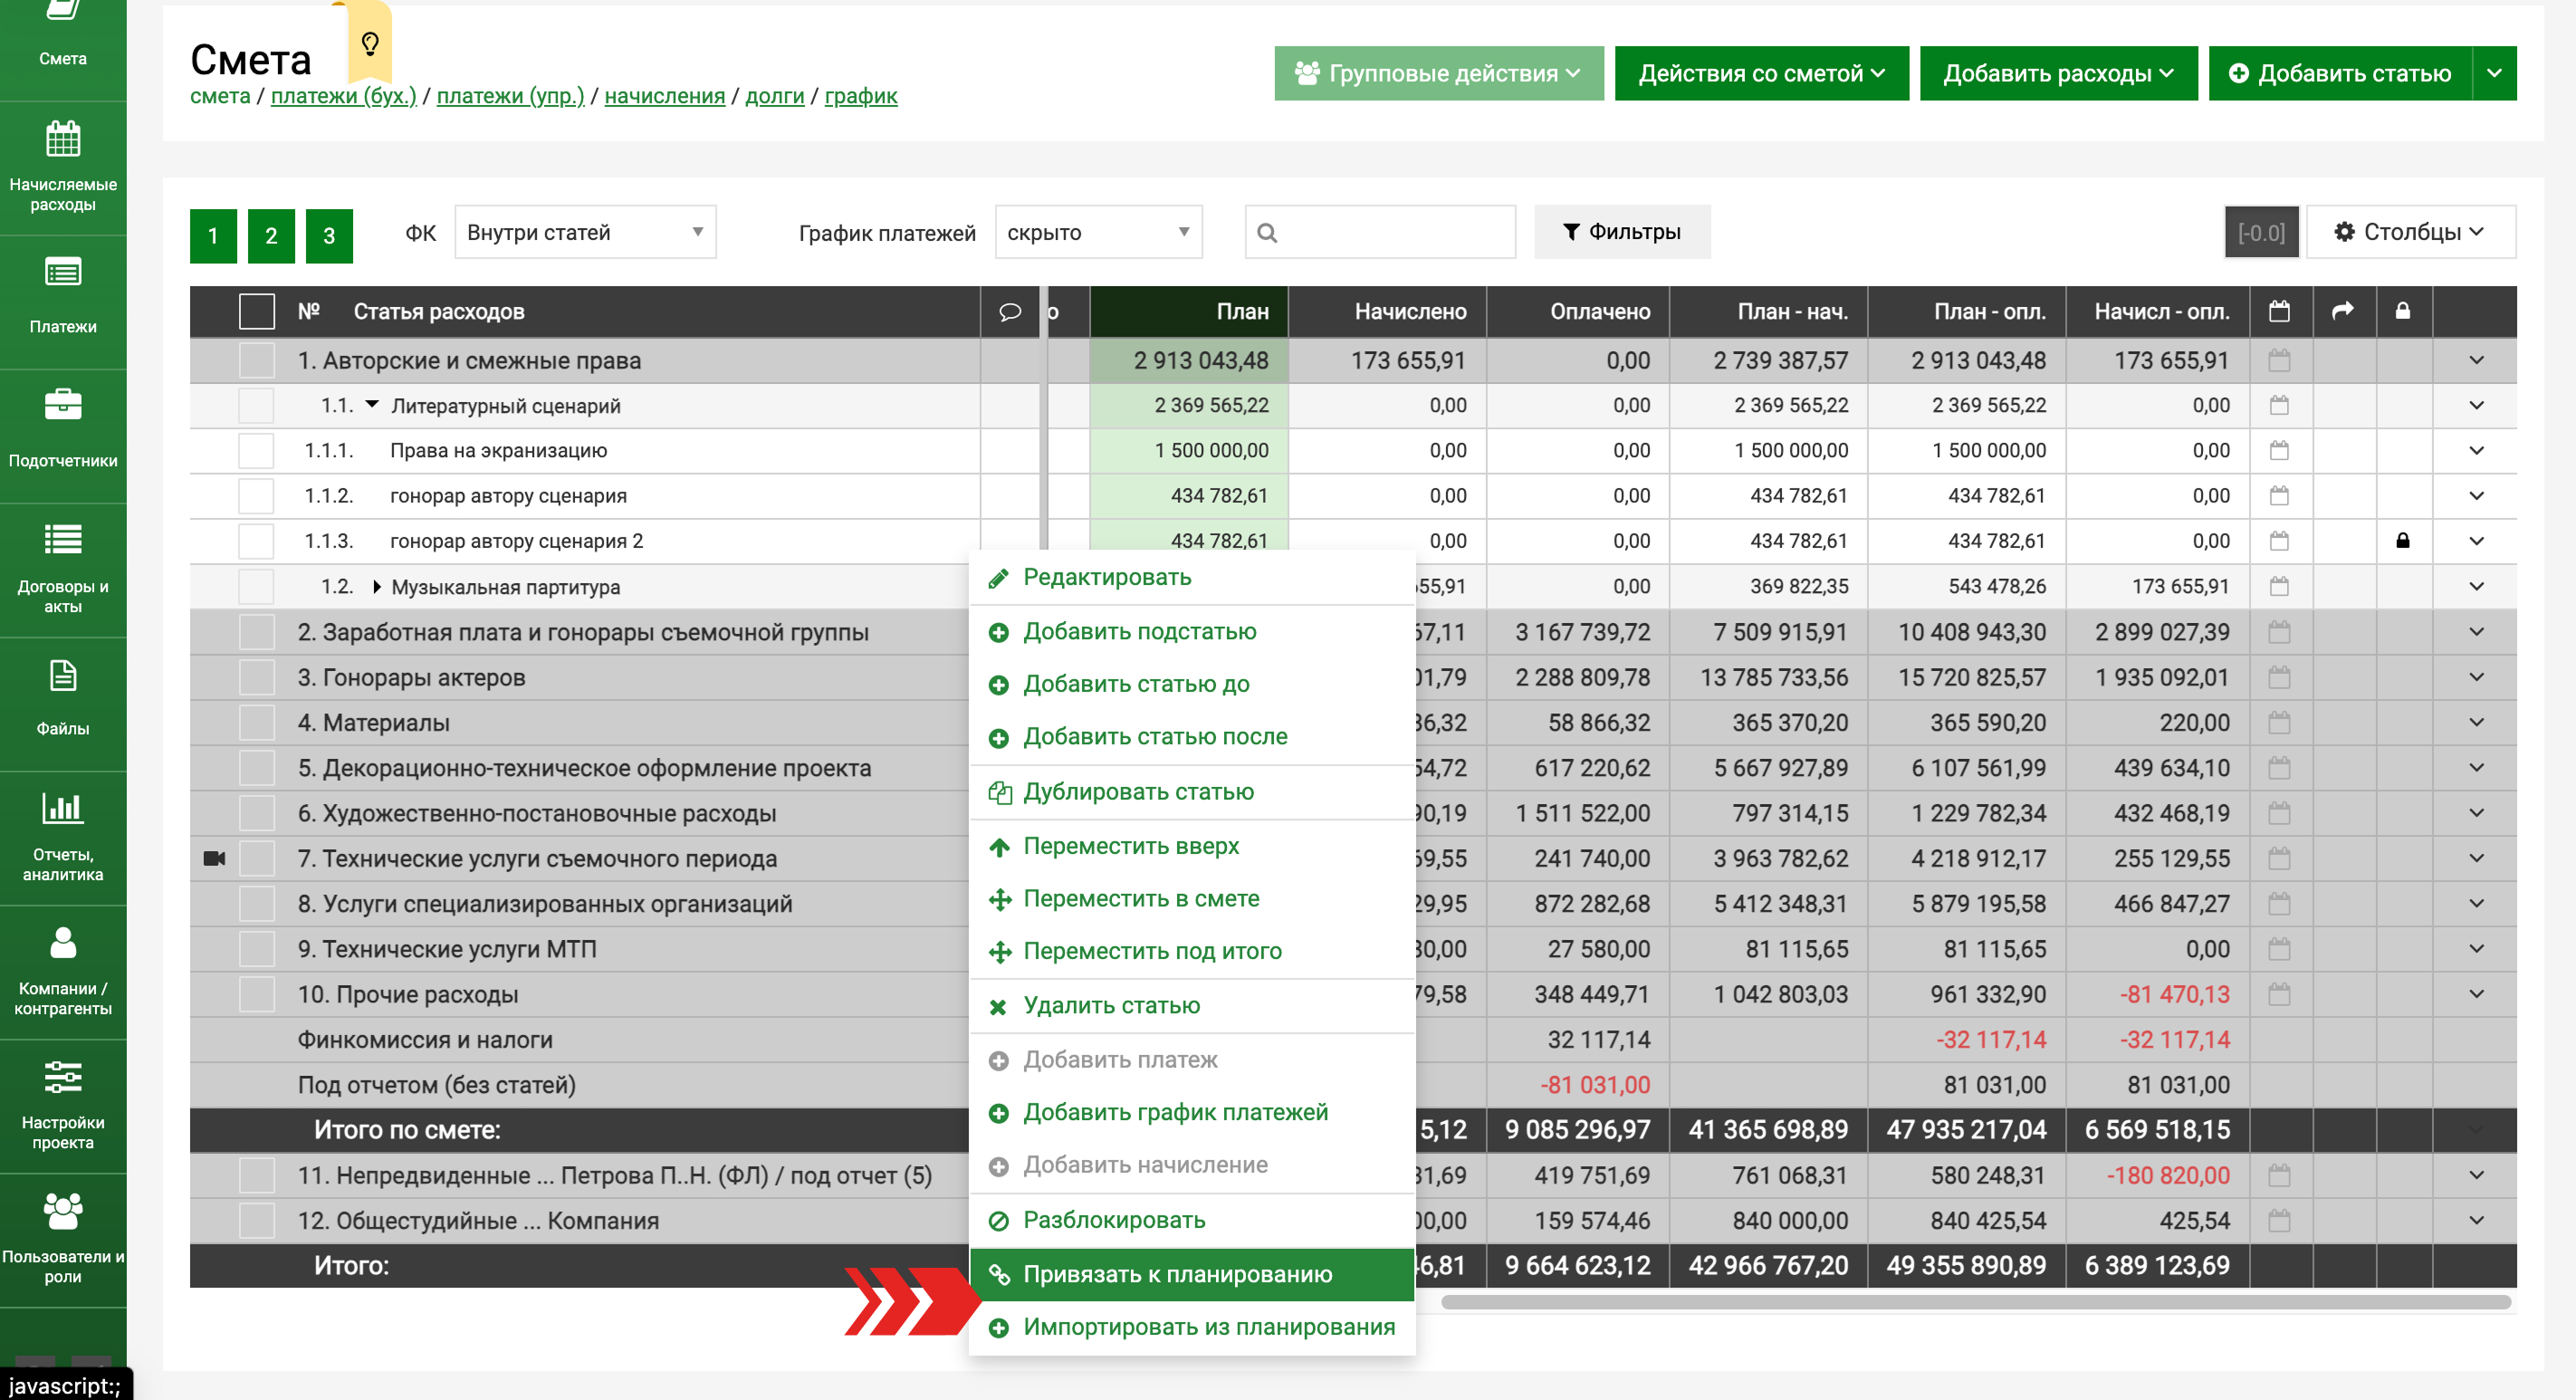The image size is (2576, 1400).
Task: Open График платежей скрыто dropdown
Action: click(x=1098, y=232)
